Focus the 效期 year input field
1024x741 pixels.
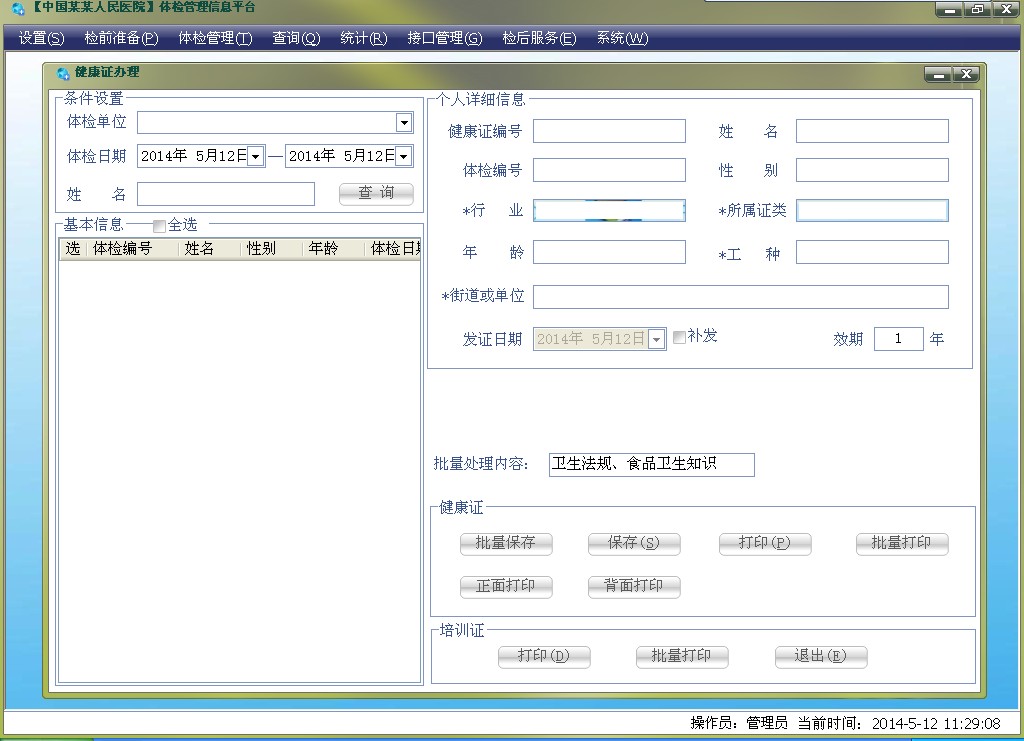(x=899, y=339)
